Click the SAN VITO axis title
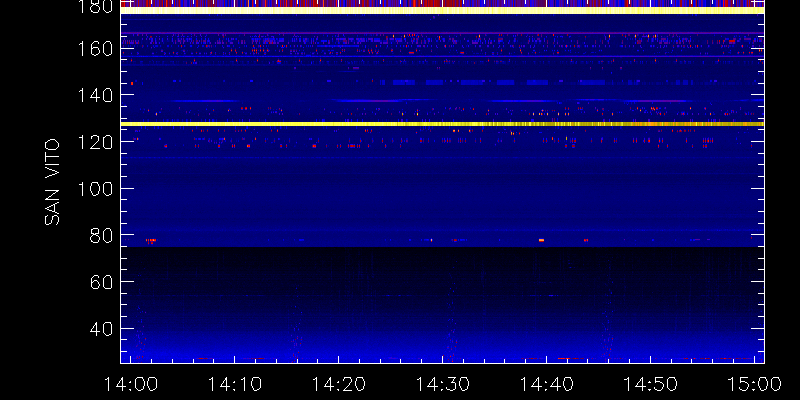 click(x=52, y=183)
